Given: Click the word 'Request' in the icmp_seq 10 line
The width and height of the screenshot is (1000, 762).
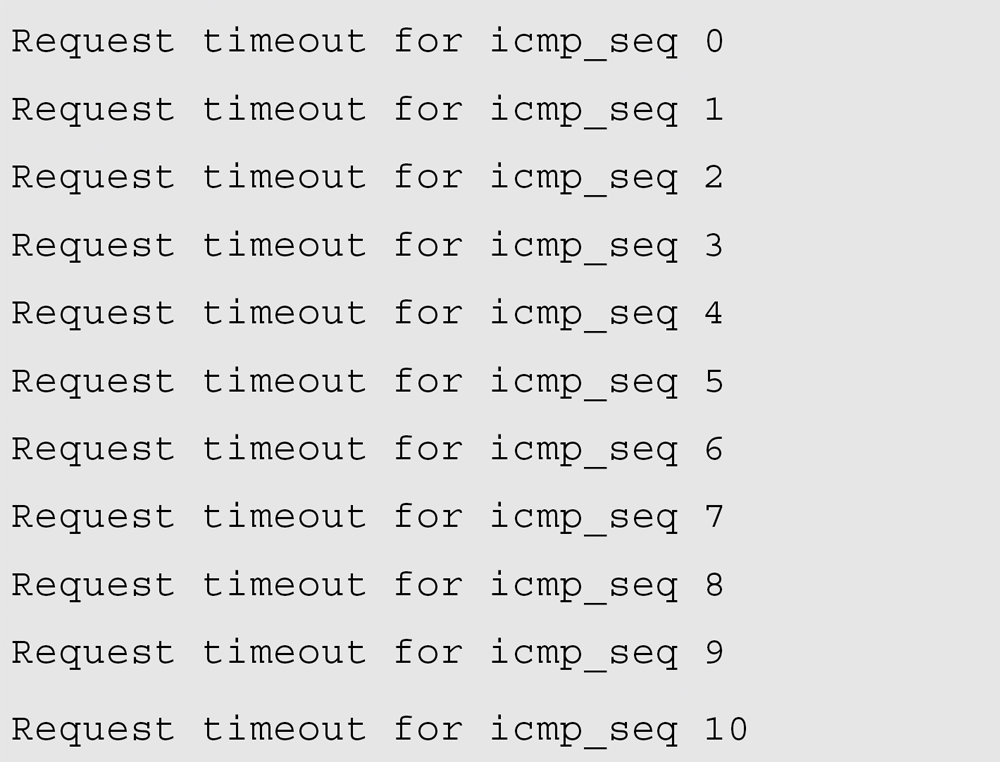Looking at the screenshot, I should tap(93, 731).
